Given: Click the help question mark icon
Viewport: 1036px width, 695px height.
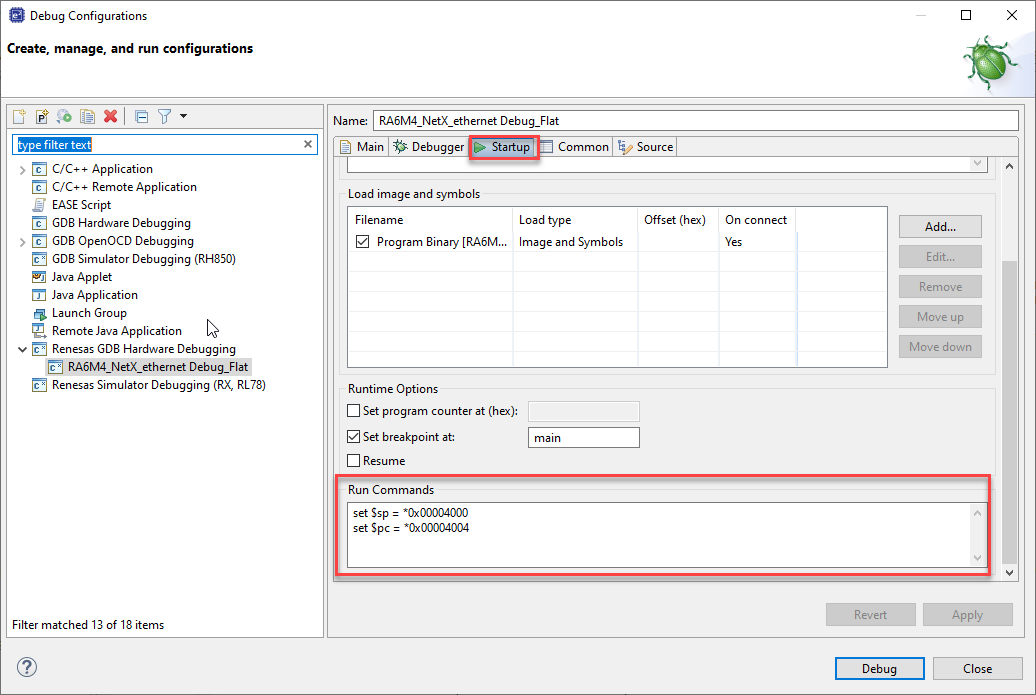Looking at the screenshot, I should point(27,667).
